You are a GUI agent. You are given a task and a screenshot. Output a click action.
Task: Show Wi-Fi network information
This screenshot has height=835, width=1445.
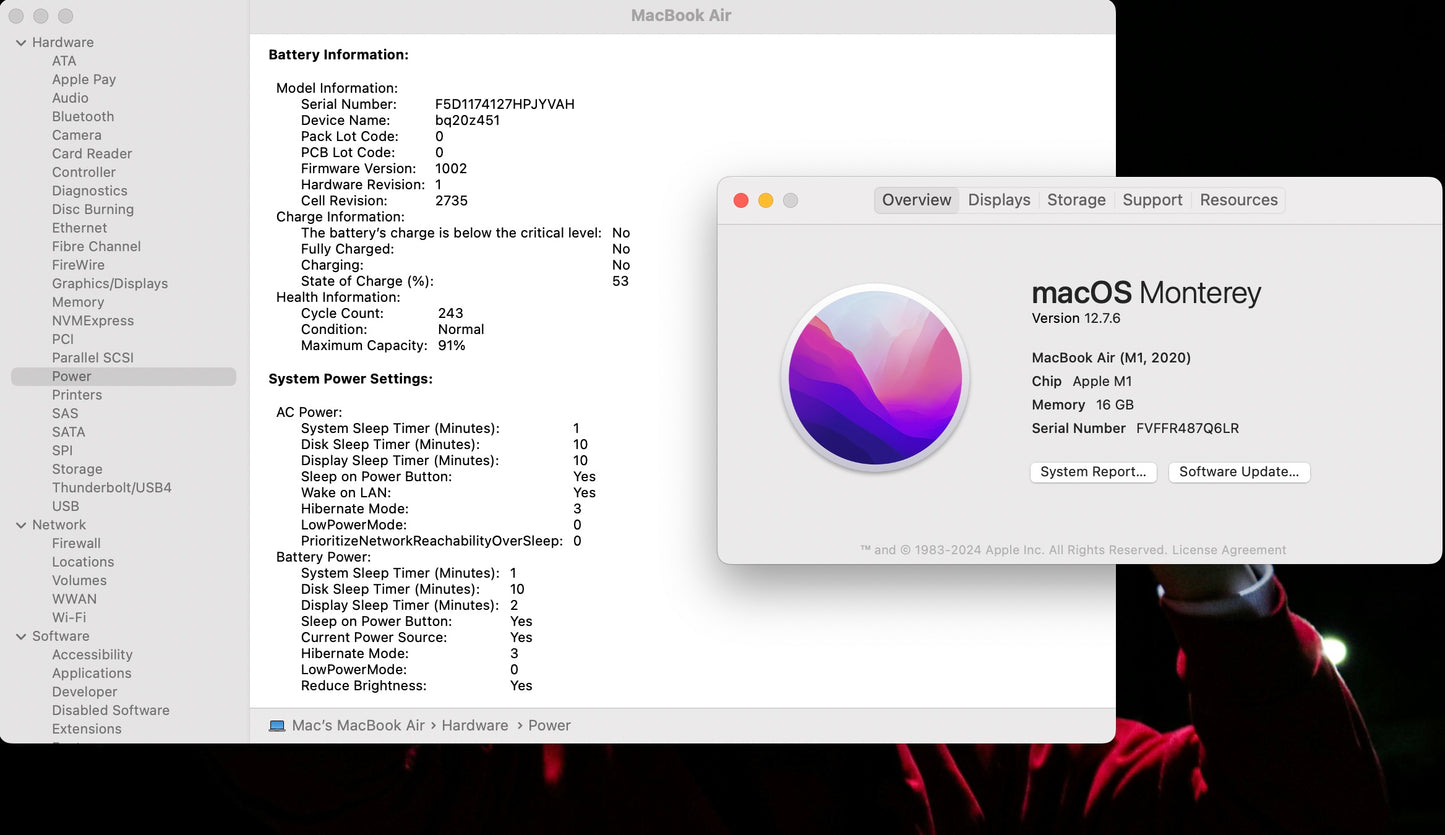(x=69, y=618)
